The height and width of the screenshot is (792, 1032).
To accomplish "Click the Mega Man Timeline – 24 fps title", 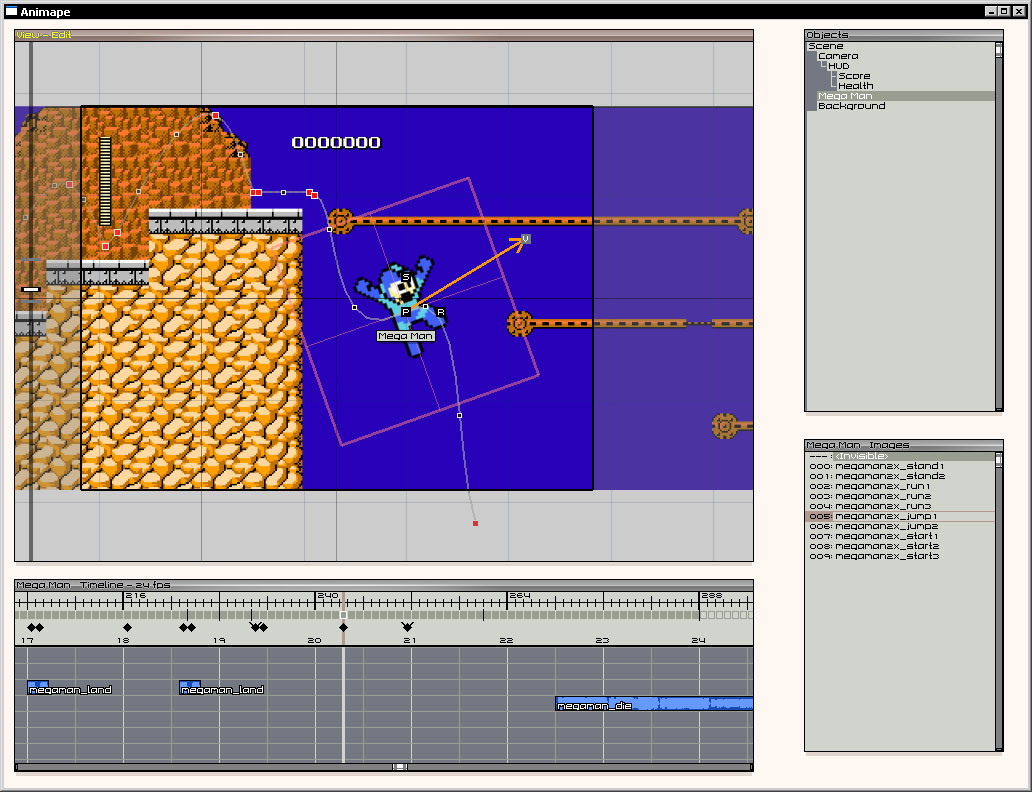I will pos(93,585).
